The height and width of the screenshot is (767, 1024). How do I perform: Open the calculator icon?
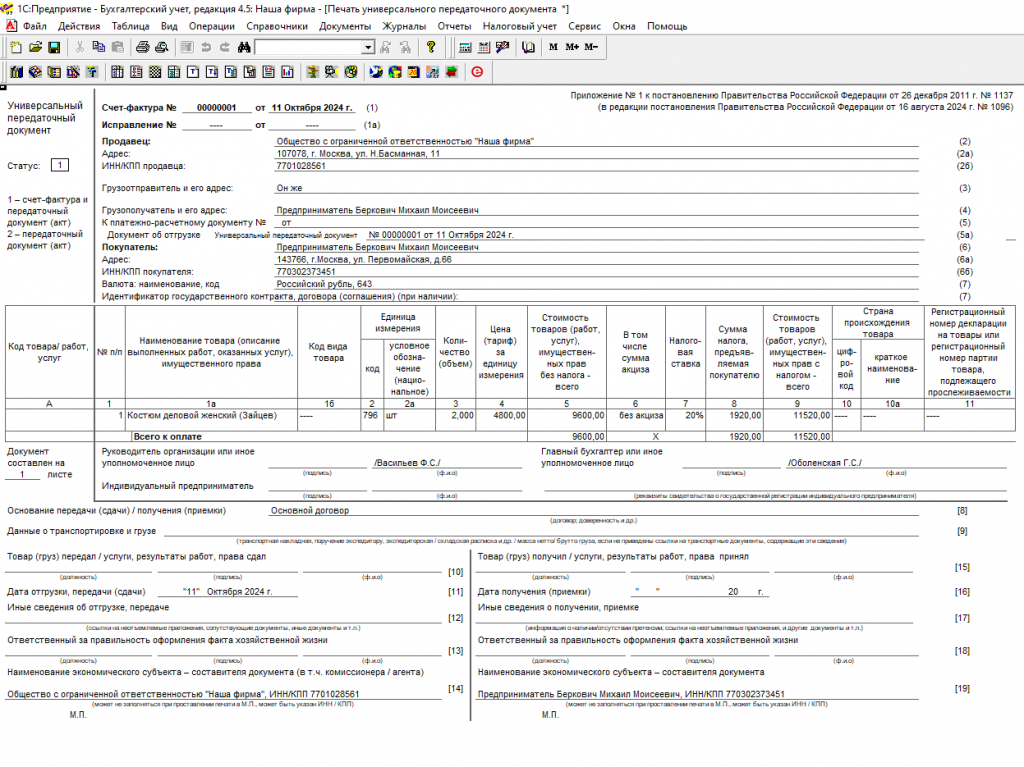[x=465, y=47]
